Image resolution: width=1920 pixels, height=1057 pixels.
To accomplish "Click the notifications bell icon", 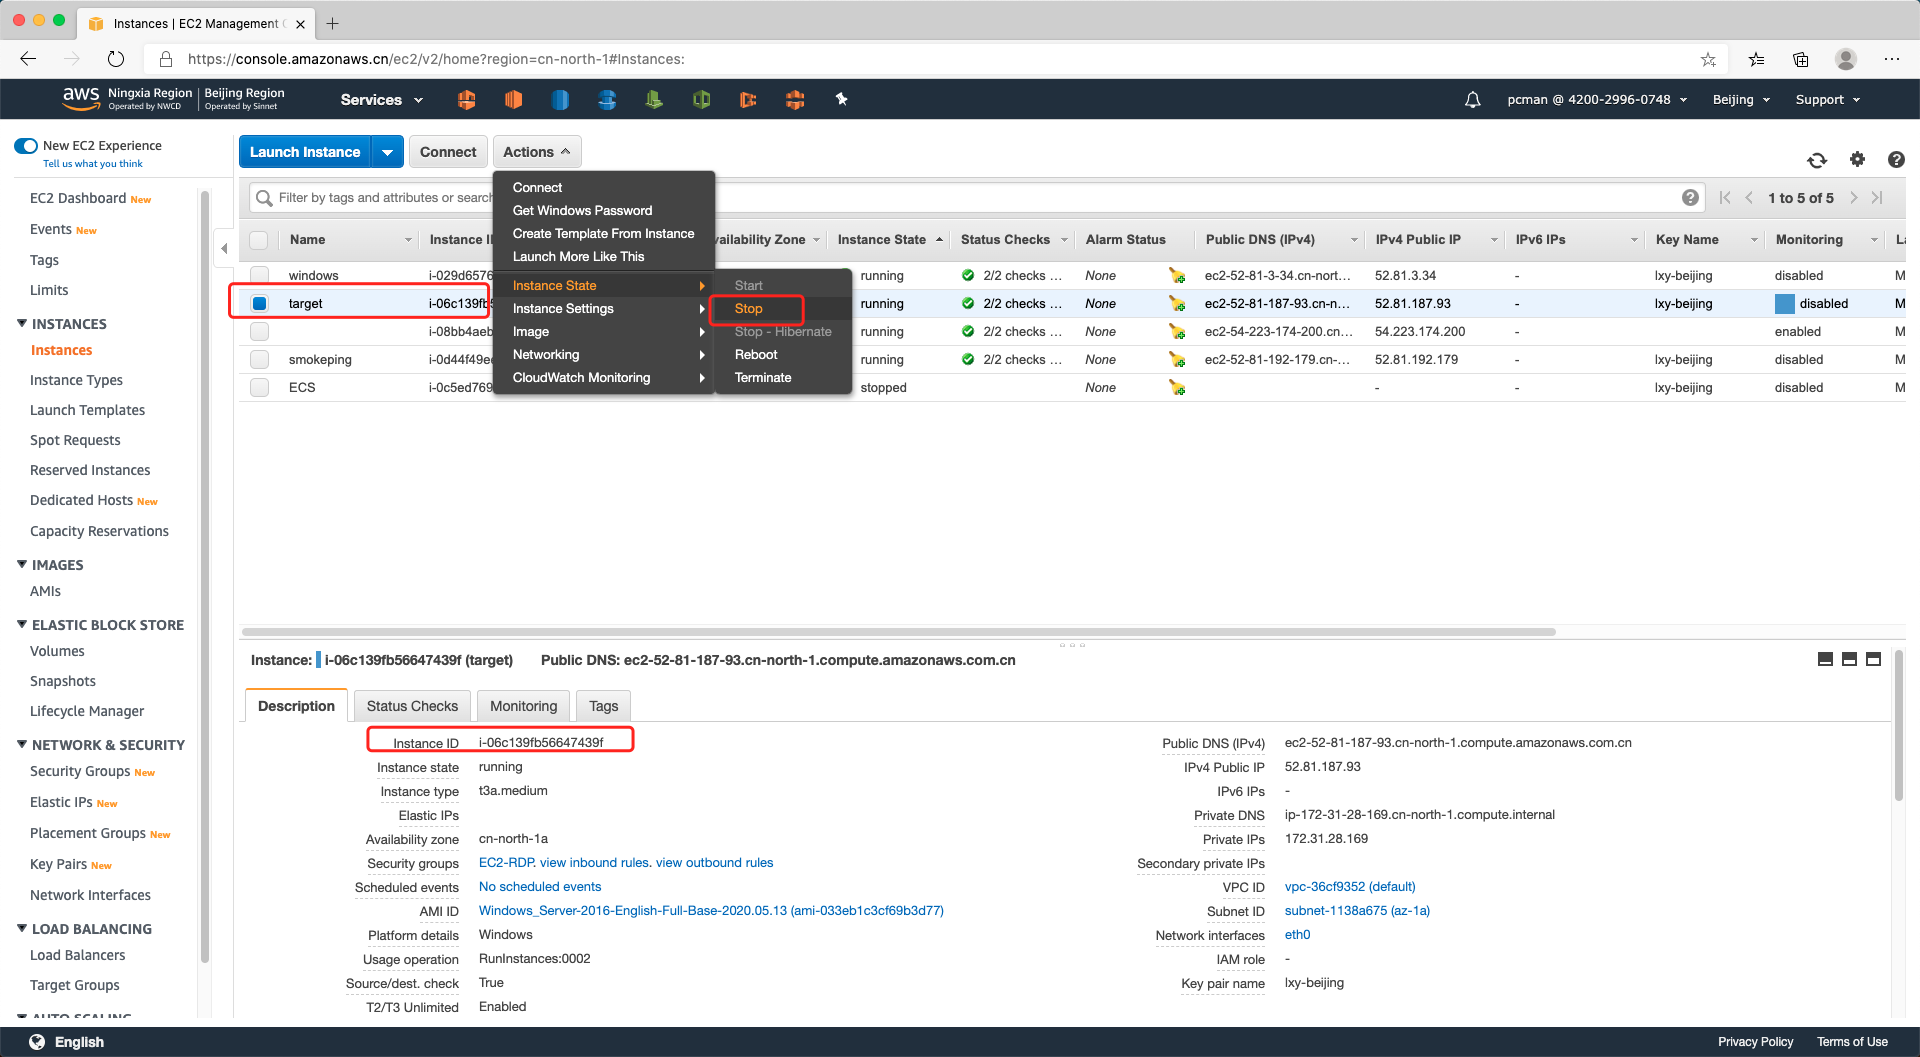I will 1472,100.
